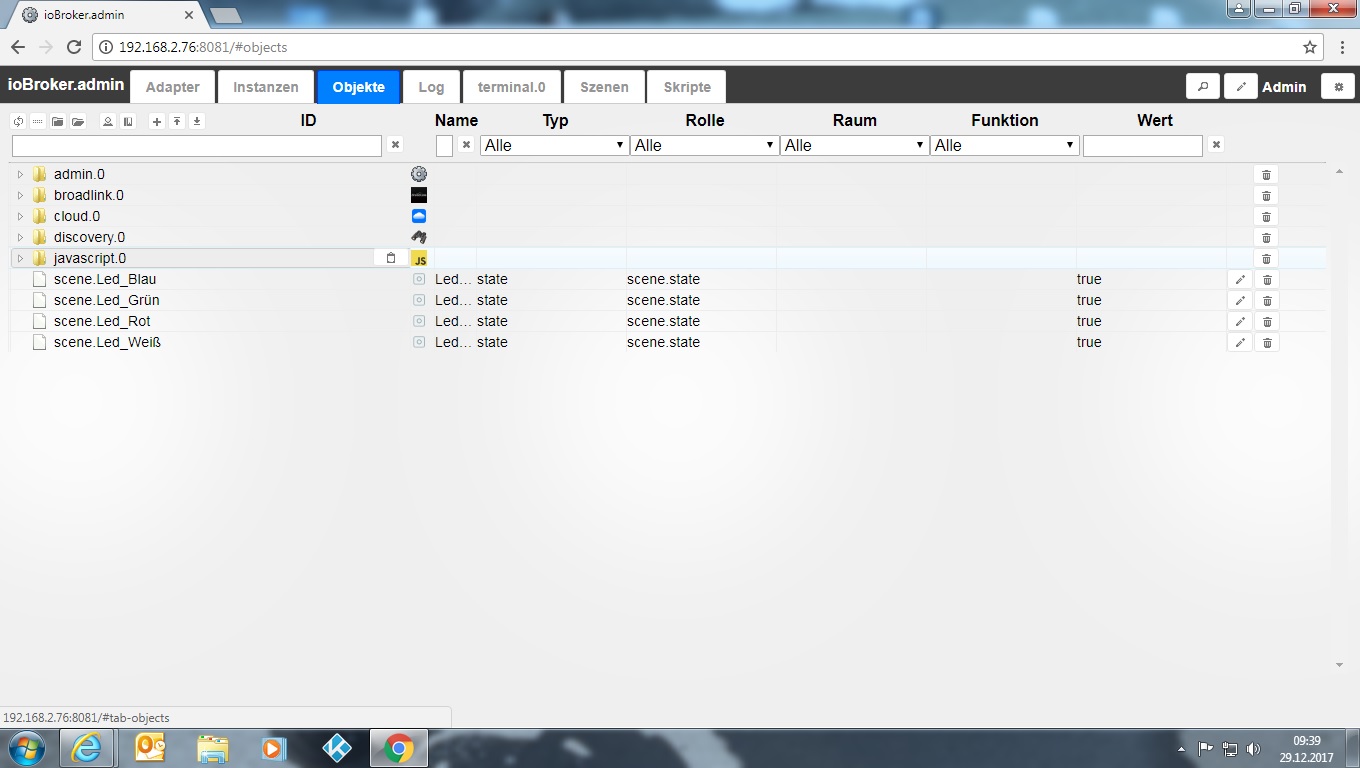The width and height of the screenshot is (1360, 768).
Task: Delete the cloud.0 folder via trash icon
Action: click(1267, 217)
